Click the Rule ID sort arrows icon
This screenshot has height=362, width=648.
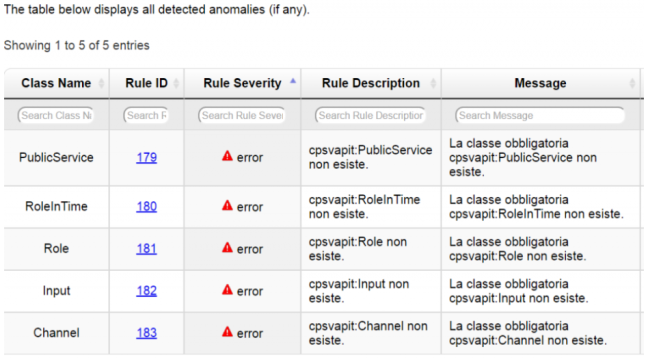pyautogui.click(x=176, y=83)
